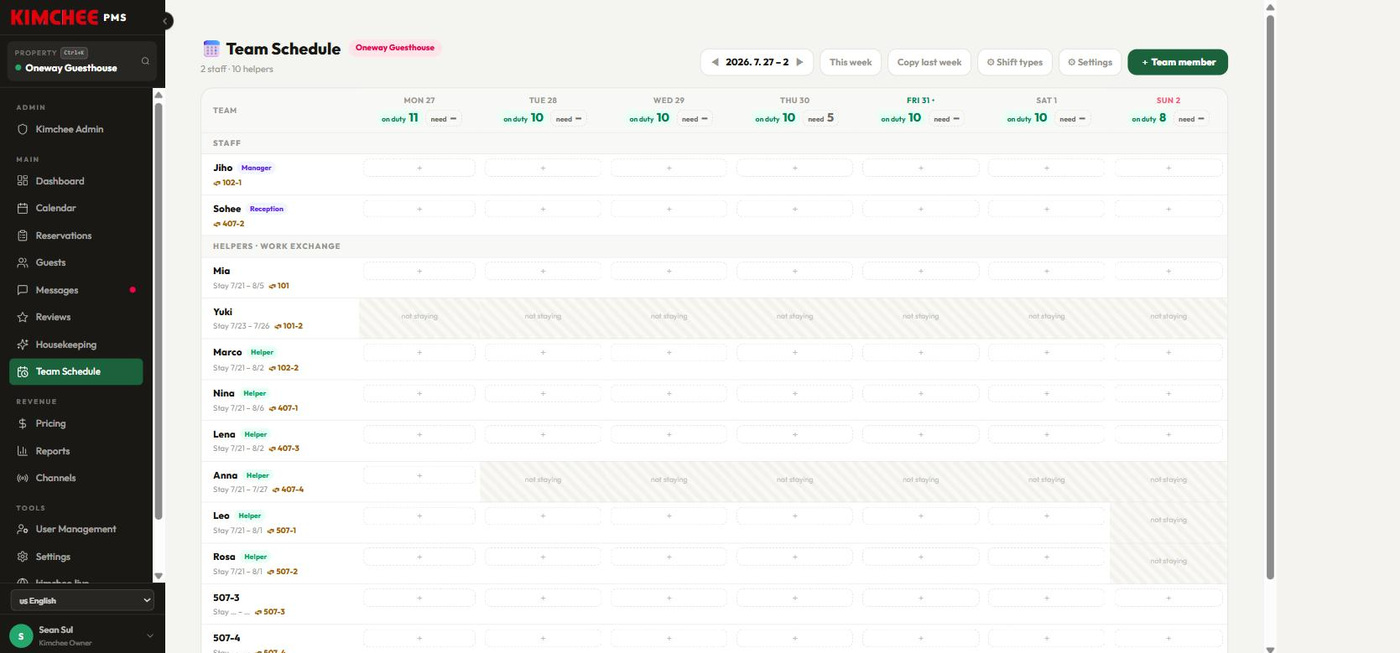The height and width of the screenshot is (653, 1400).
Task: Open the Reports page
Action: click(76, 451)
